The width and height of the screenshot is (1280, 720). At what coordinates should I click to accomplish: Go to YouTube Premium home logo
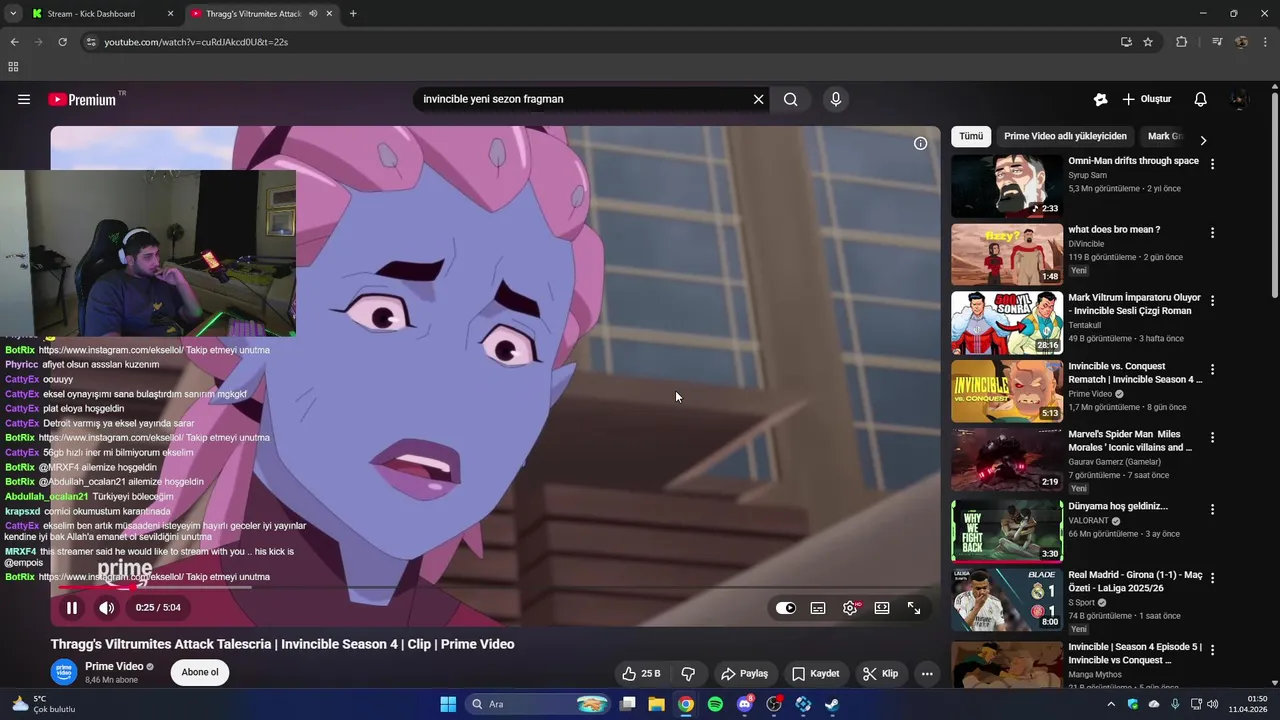point(82,99)
